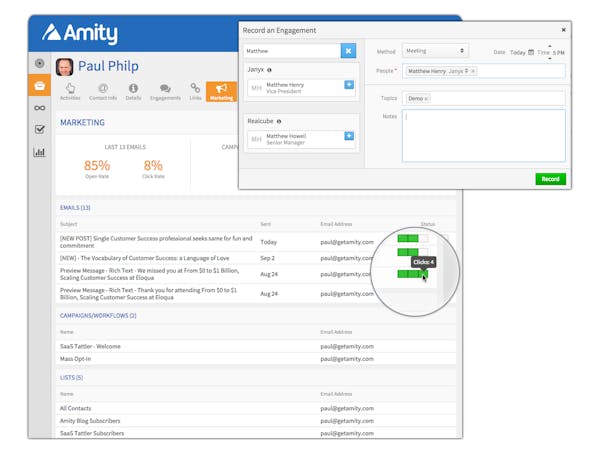Switch to the Engagements tab
Screen dimensions: 600x454
165,92
